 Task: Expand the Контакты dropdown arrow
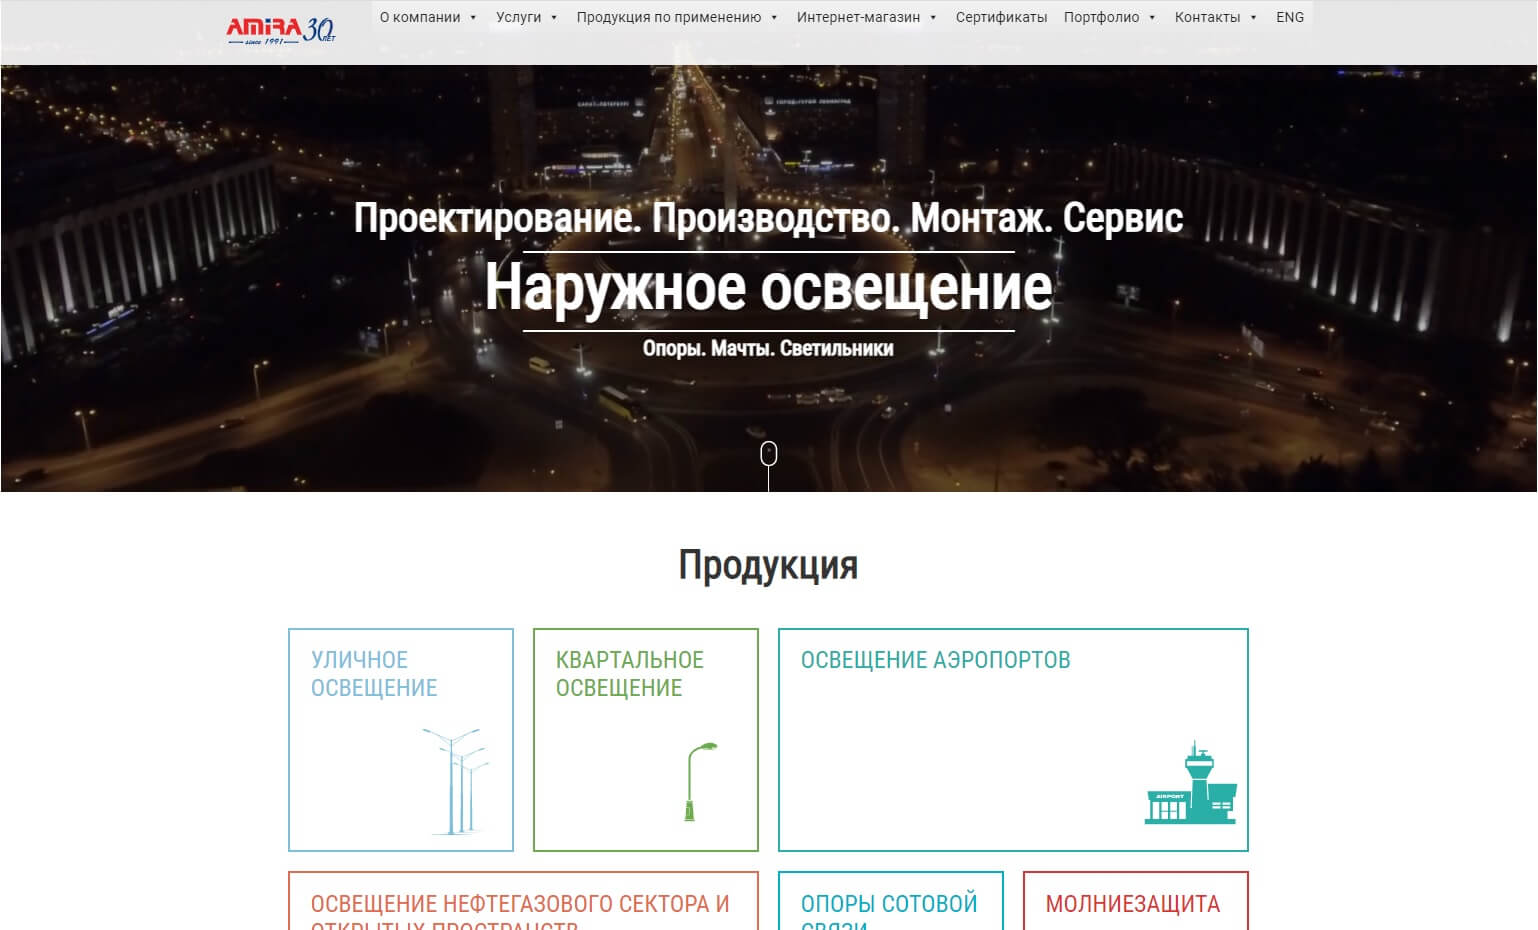click(1253, 18)
